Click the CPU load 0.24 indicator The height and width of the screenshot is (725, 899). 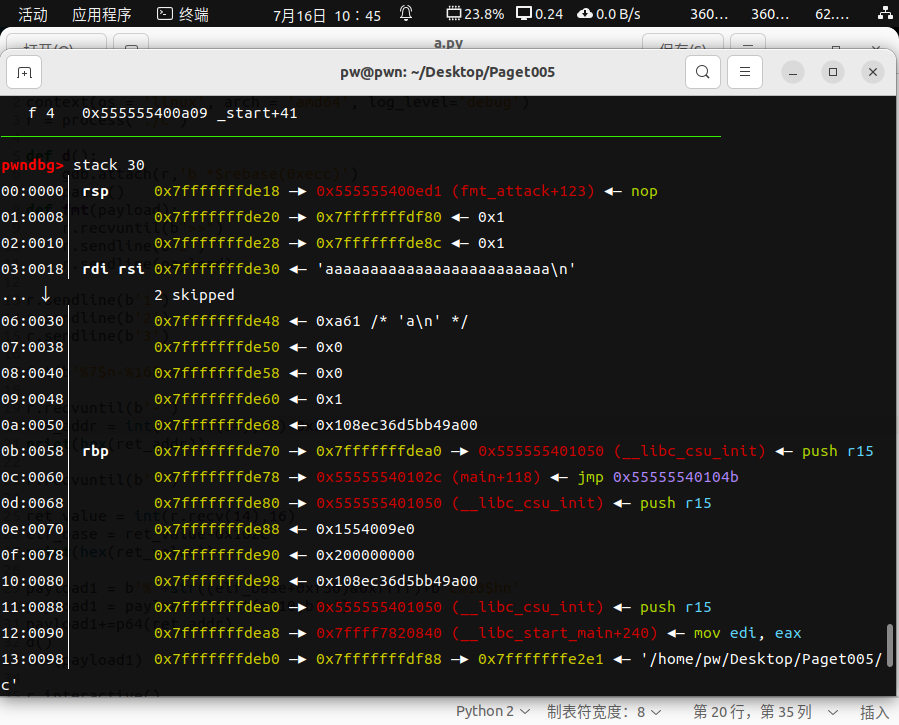tap(540, 14)
